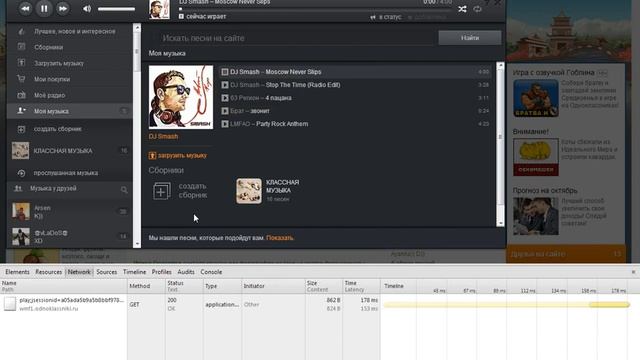640x360 pixels.
Task: Click the 'Друзья на сайте' orange bar
Action: point(566,254)
